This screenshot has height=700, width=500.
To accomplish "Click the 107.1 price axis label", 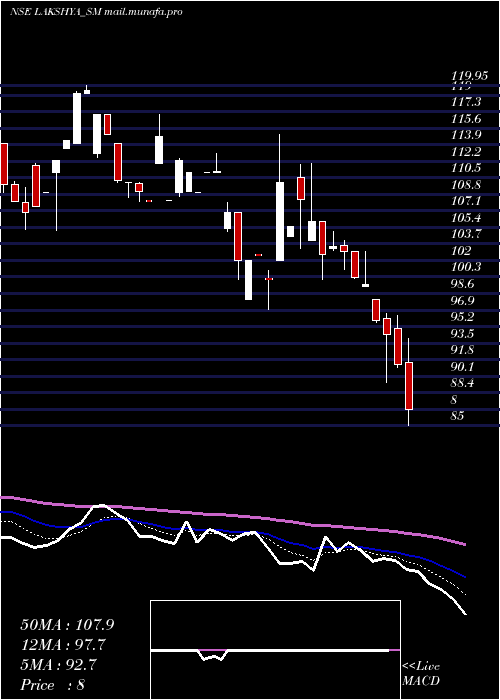I will (465, 201).
